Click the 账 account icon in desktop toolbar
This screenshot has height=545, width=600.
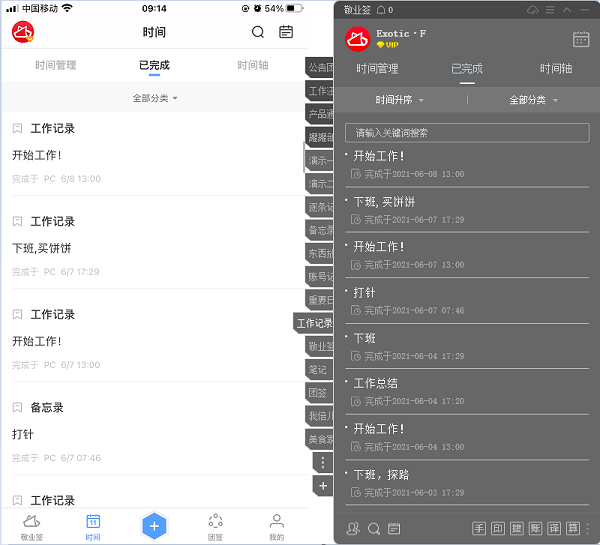tap(535, 529)
